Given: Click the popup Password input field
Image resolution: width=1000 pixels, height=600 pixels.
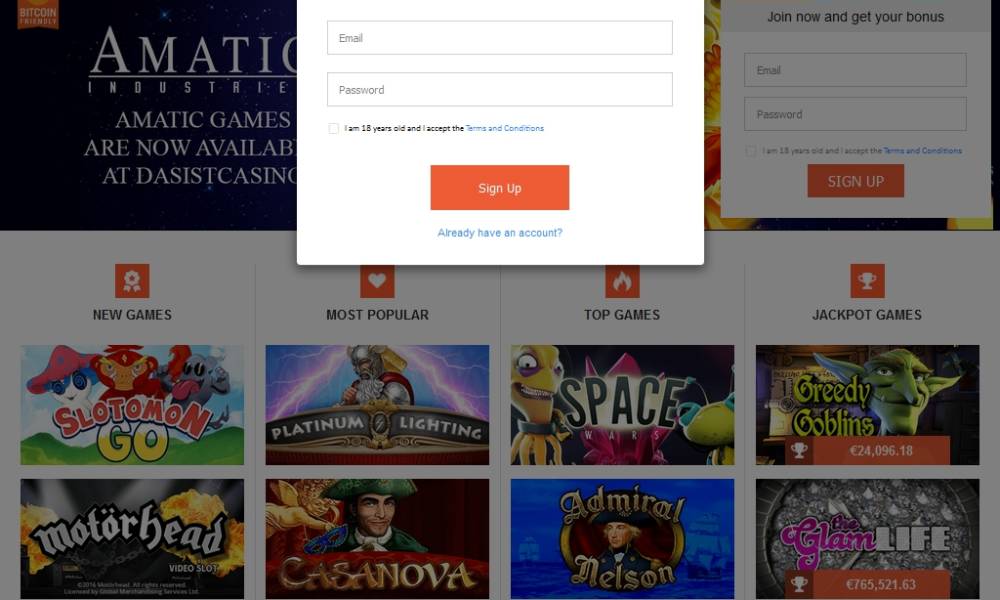Looking at the screenshot, I should click(499, 89).
